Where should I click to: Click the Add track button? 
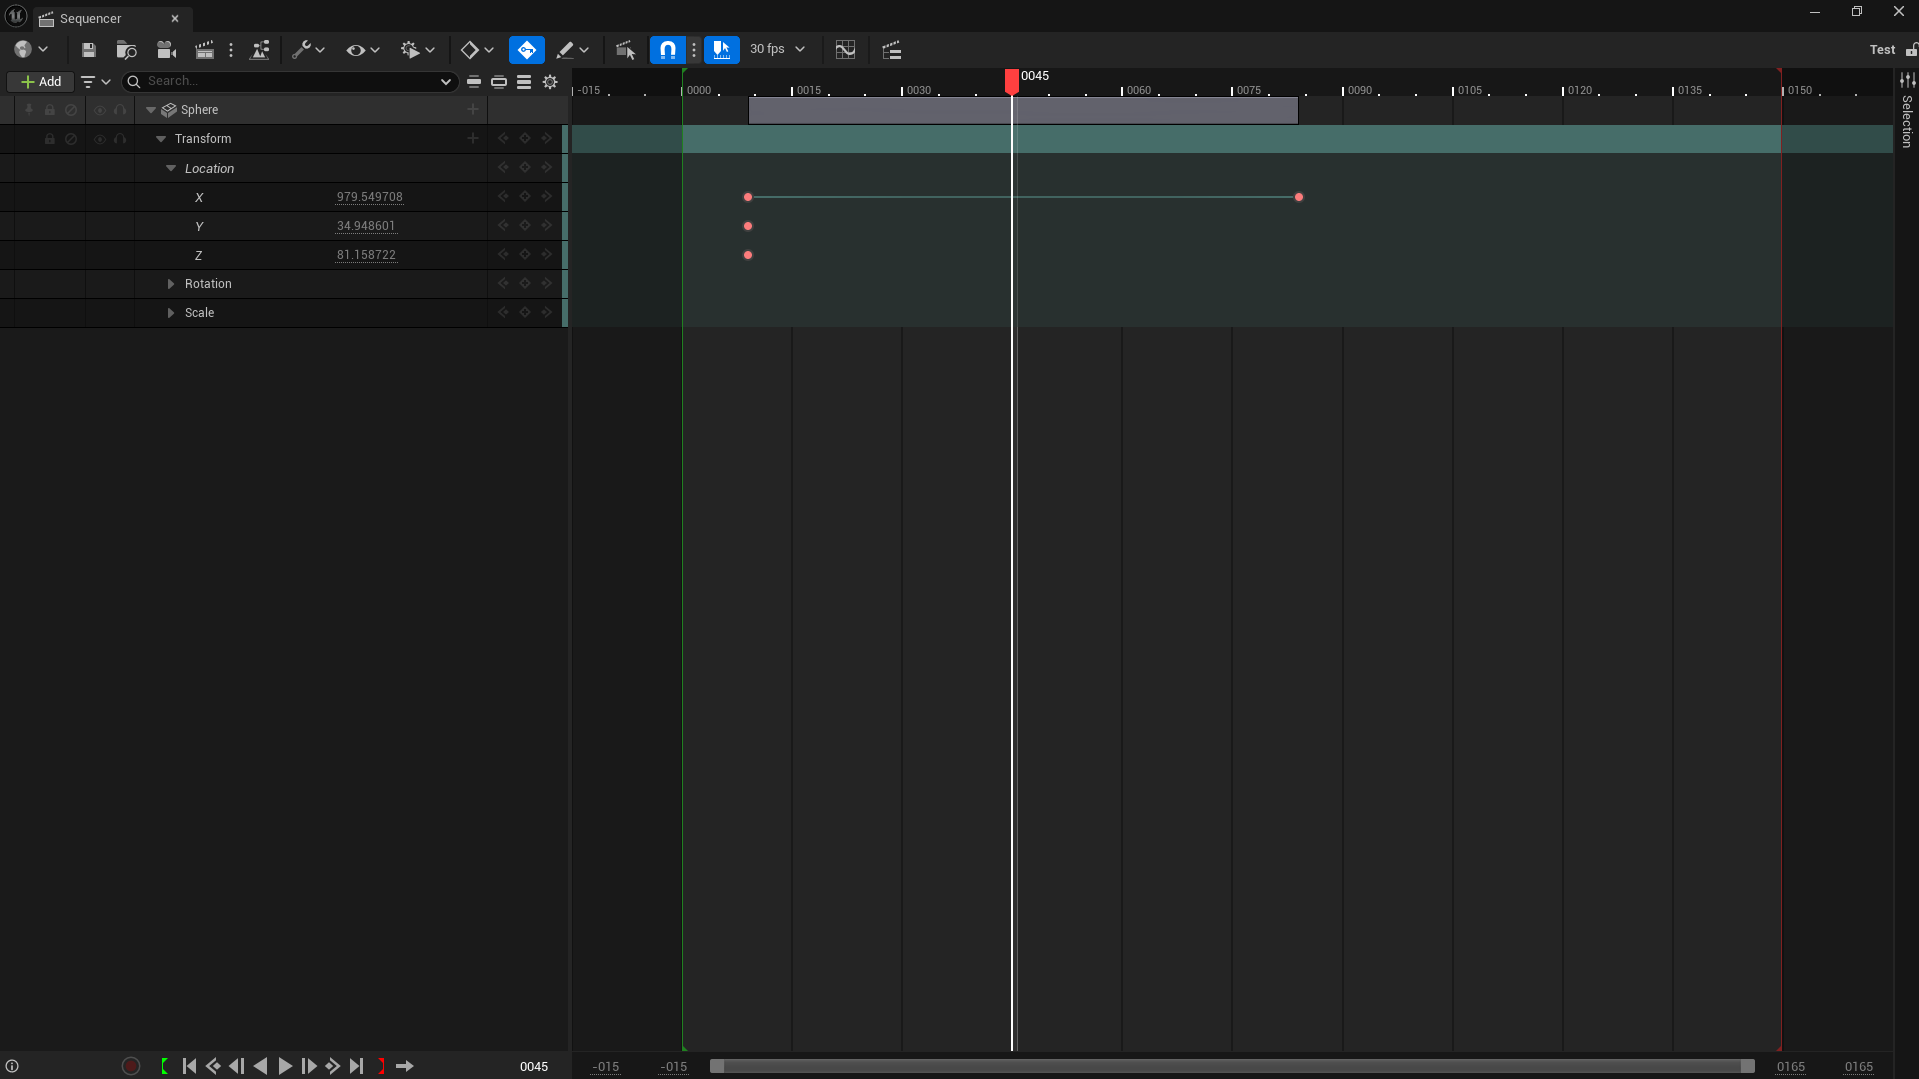click(40, 82)
